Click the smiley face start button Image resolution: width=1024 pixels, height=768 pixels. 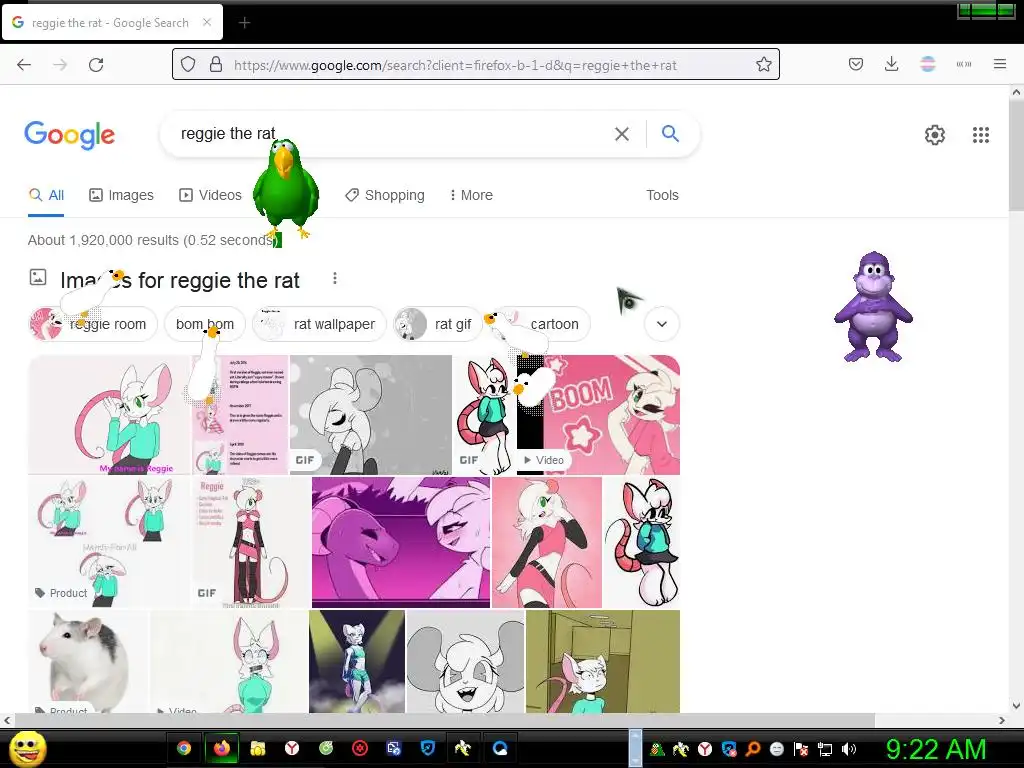[x=27, y=748]
